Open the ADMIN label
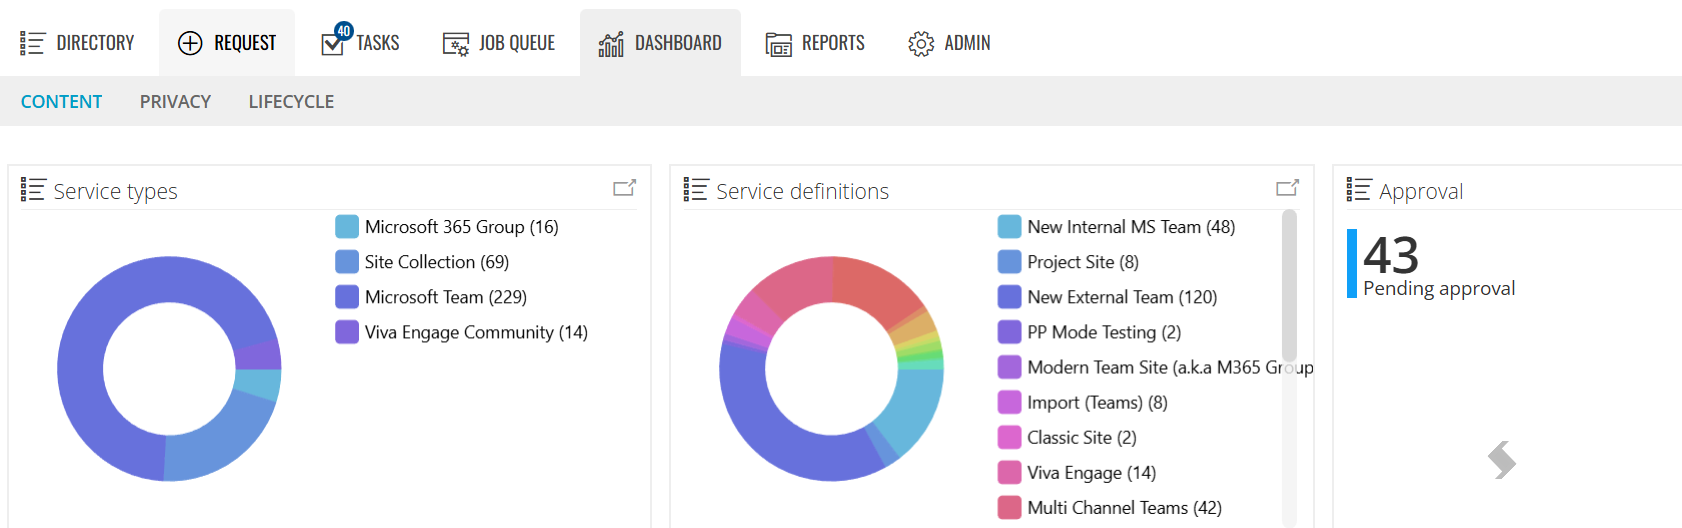This screenshot has height=528, width=1682. point(967,43)
